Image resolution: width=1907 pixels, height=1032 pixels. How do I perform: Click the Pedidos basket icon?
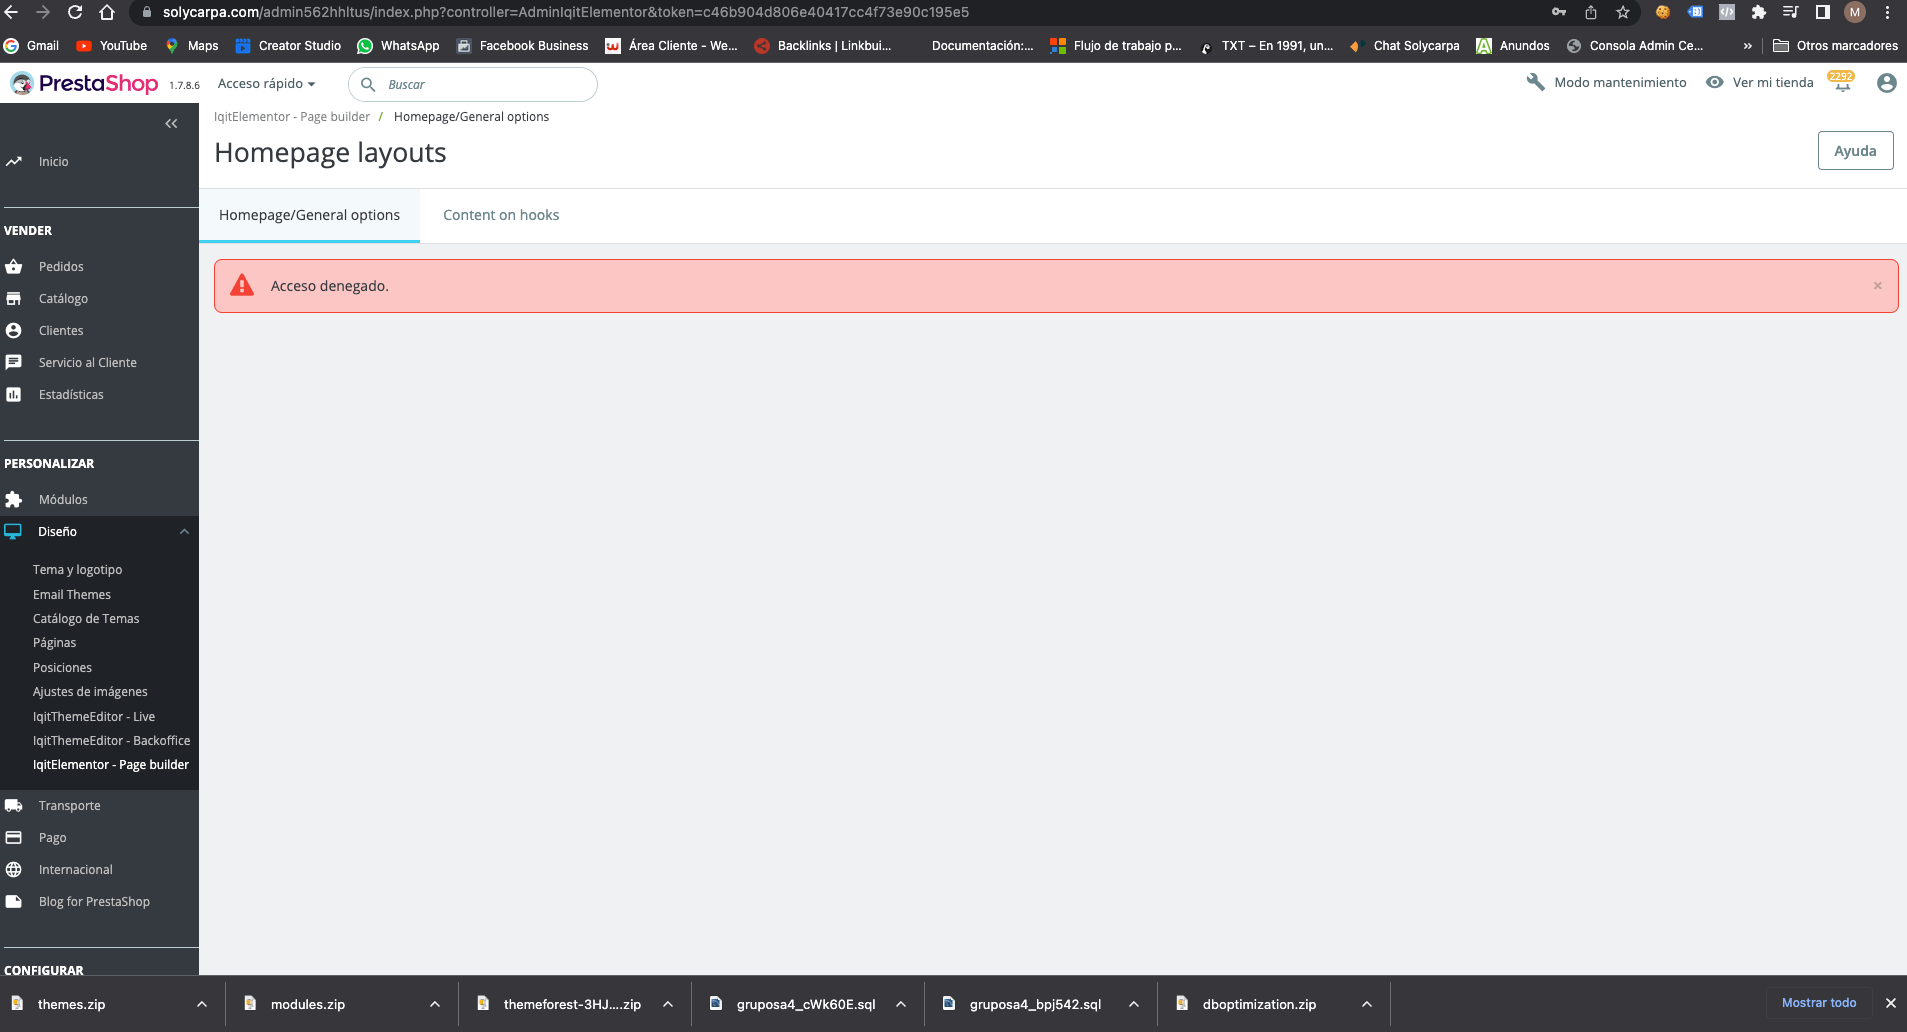14,266
